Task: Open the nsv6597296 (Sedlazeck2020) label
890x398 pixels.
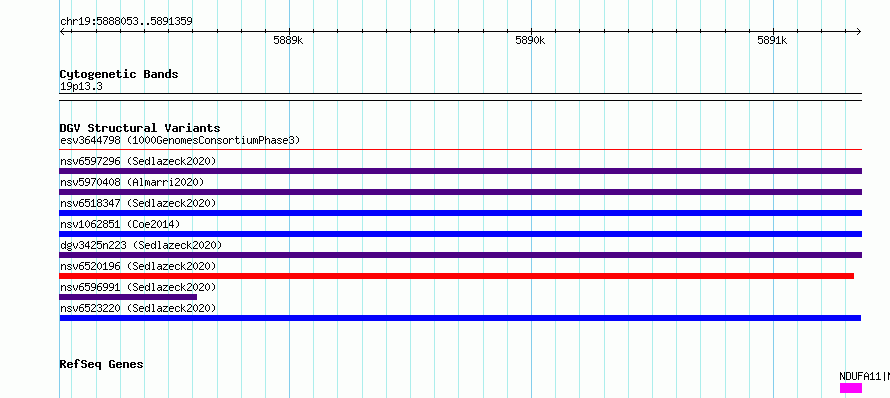Action: (x=138, y=161)
